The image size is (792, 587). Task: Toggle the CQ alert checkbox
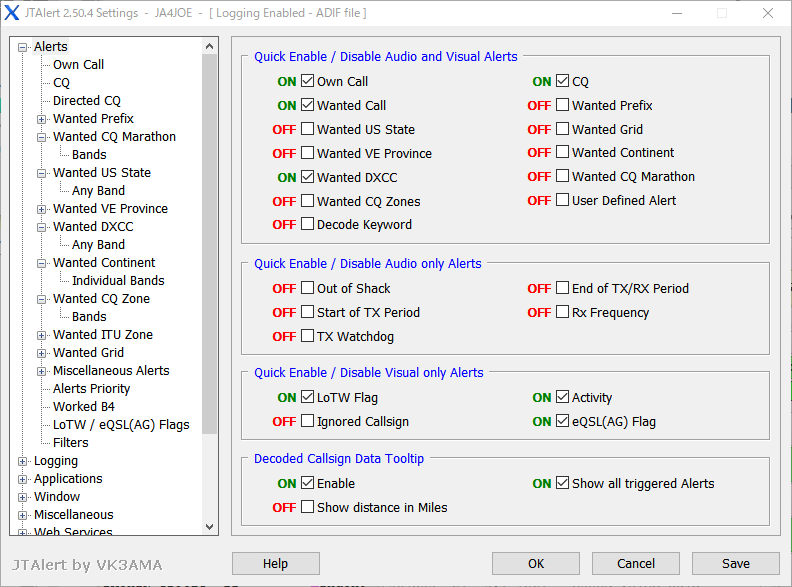coord(562,81)
